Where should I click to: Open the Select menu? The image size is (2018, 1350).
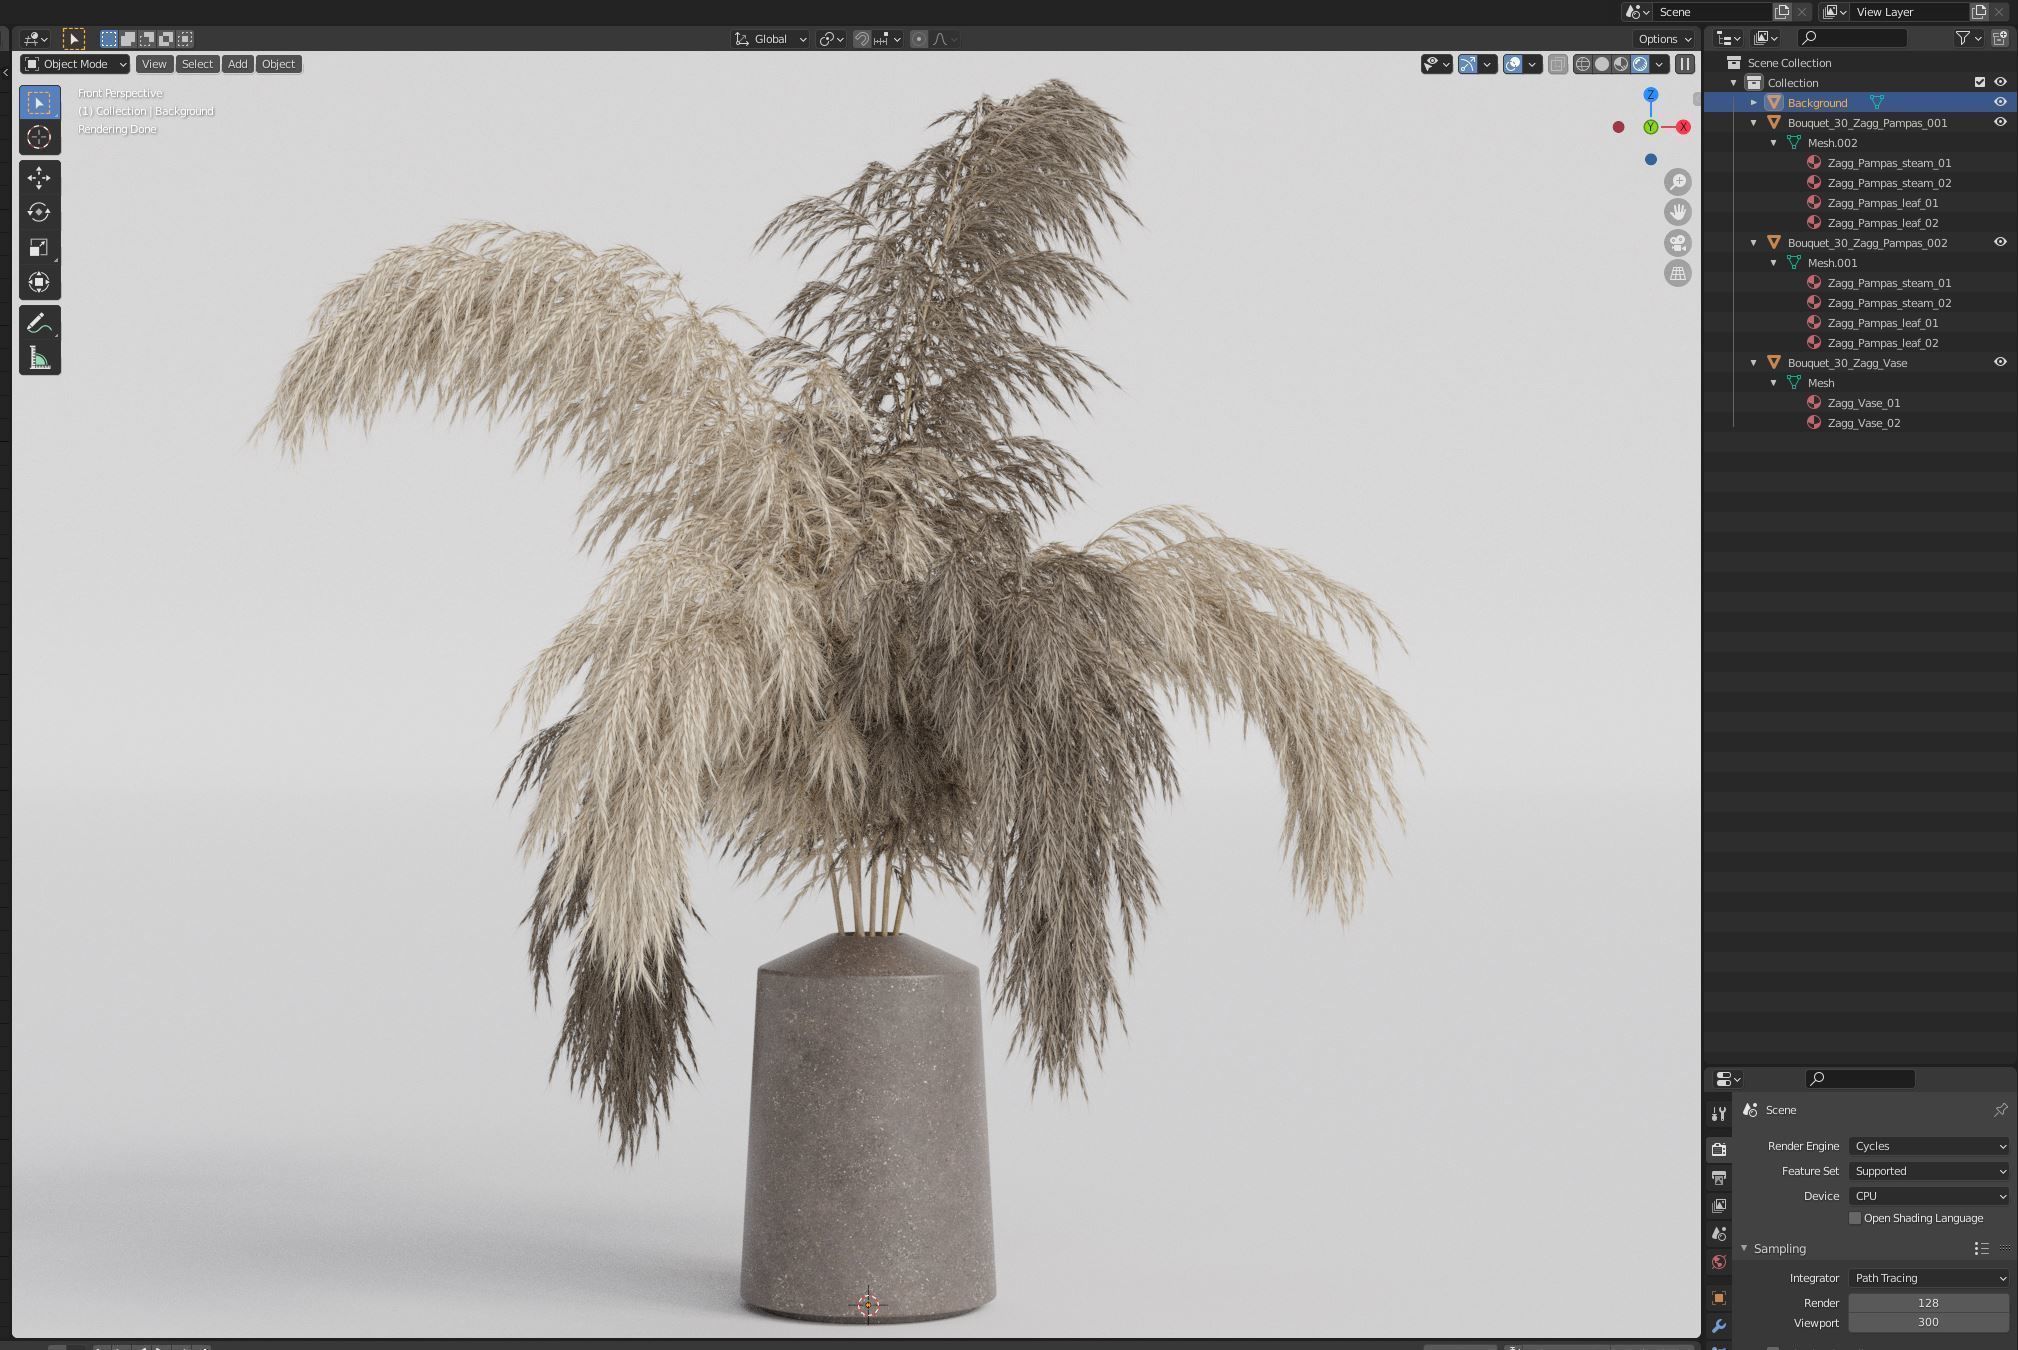point(197,64)
